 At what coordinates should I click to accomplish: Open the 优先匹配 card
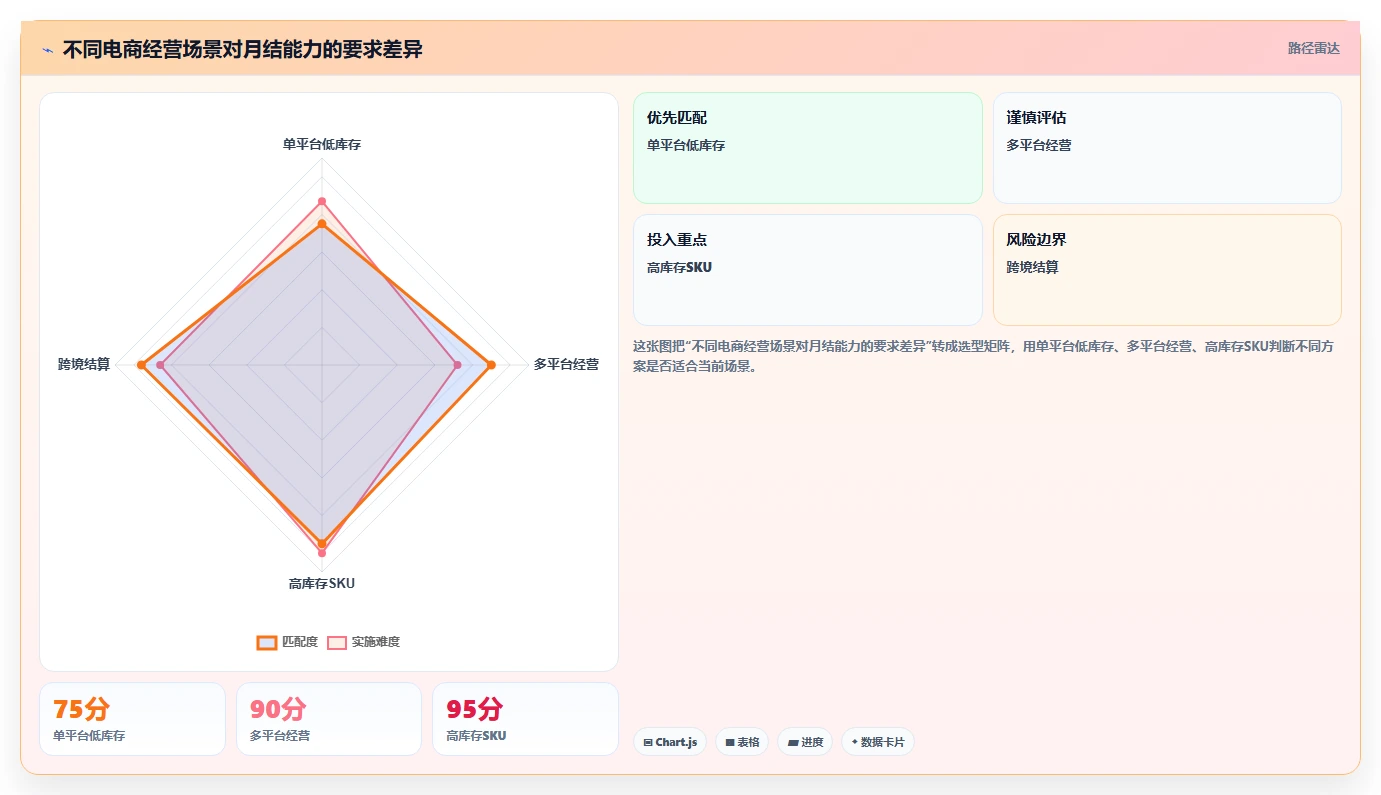coord(808,148)
